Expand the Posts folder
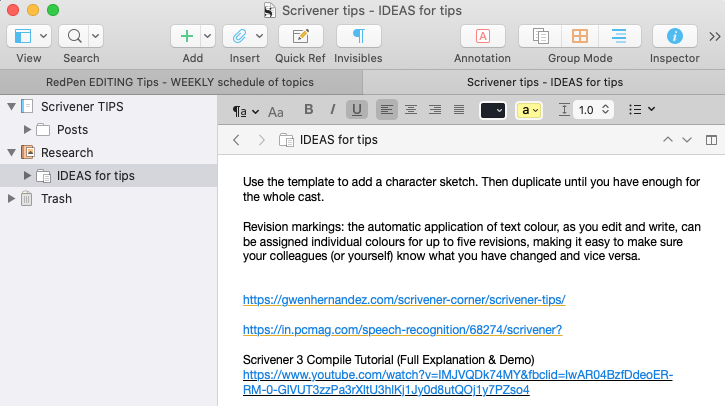The width and height of the screenshot is (725, 406). pyautogui.click(x=27, y=129)
